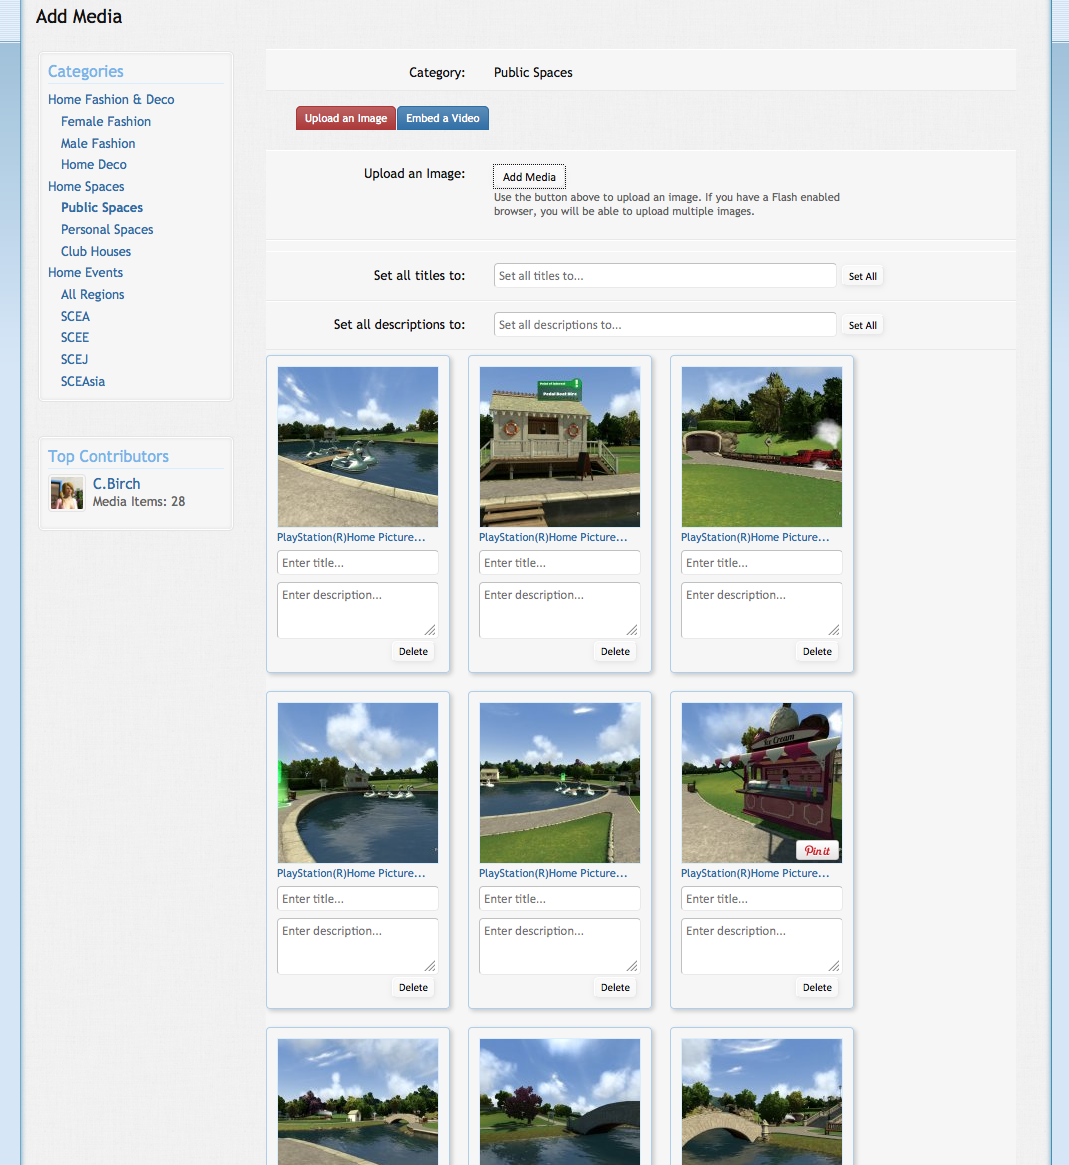Image resolution: width=1069 pixels, height=1165 pixels.
Task: Focus the Set all descriptions to field
Action: (x=665, y=325)
